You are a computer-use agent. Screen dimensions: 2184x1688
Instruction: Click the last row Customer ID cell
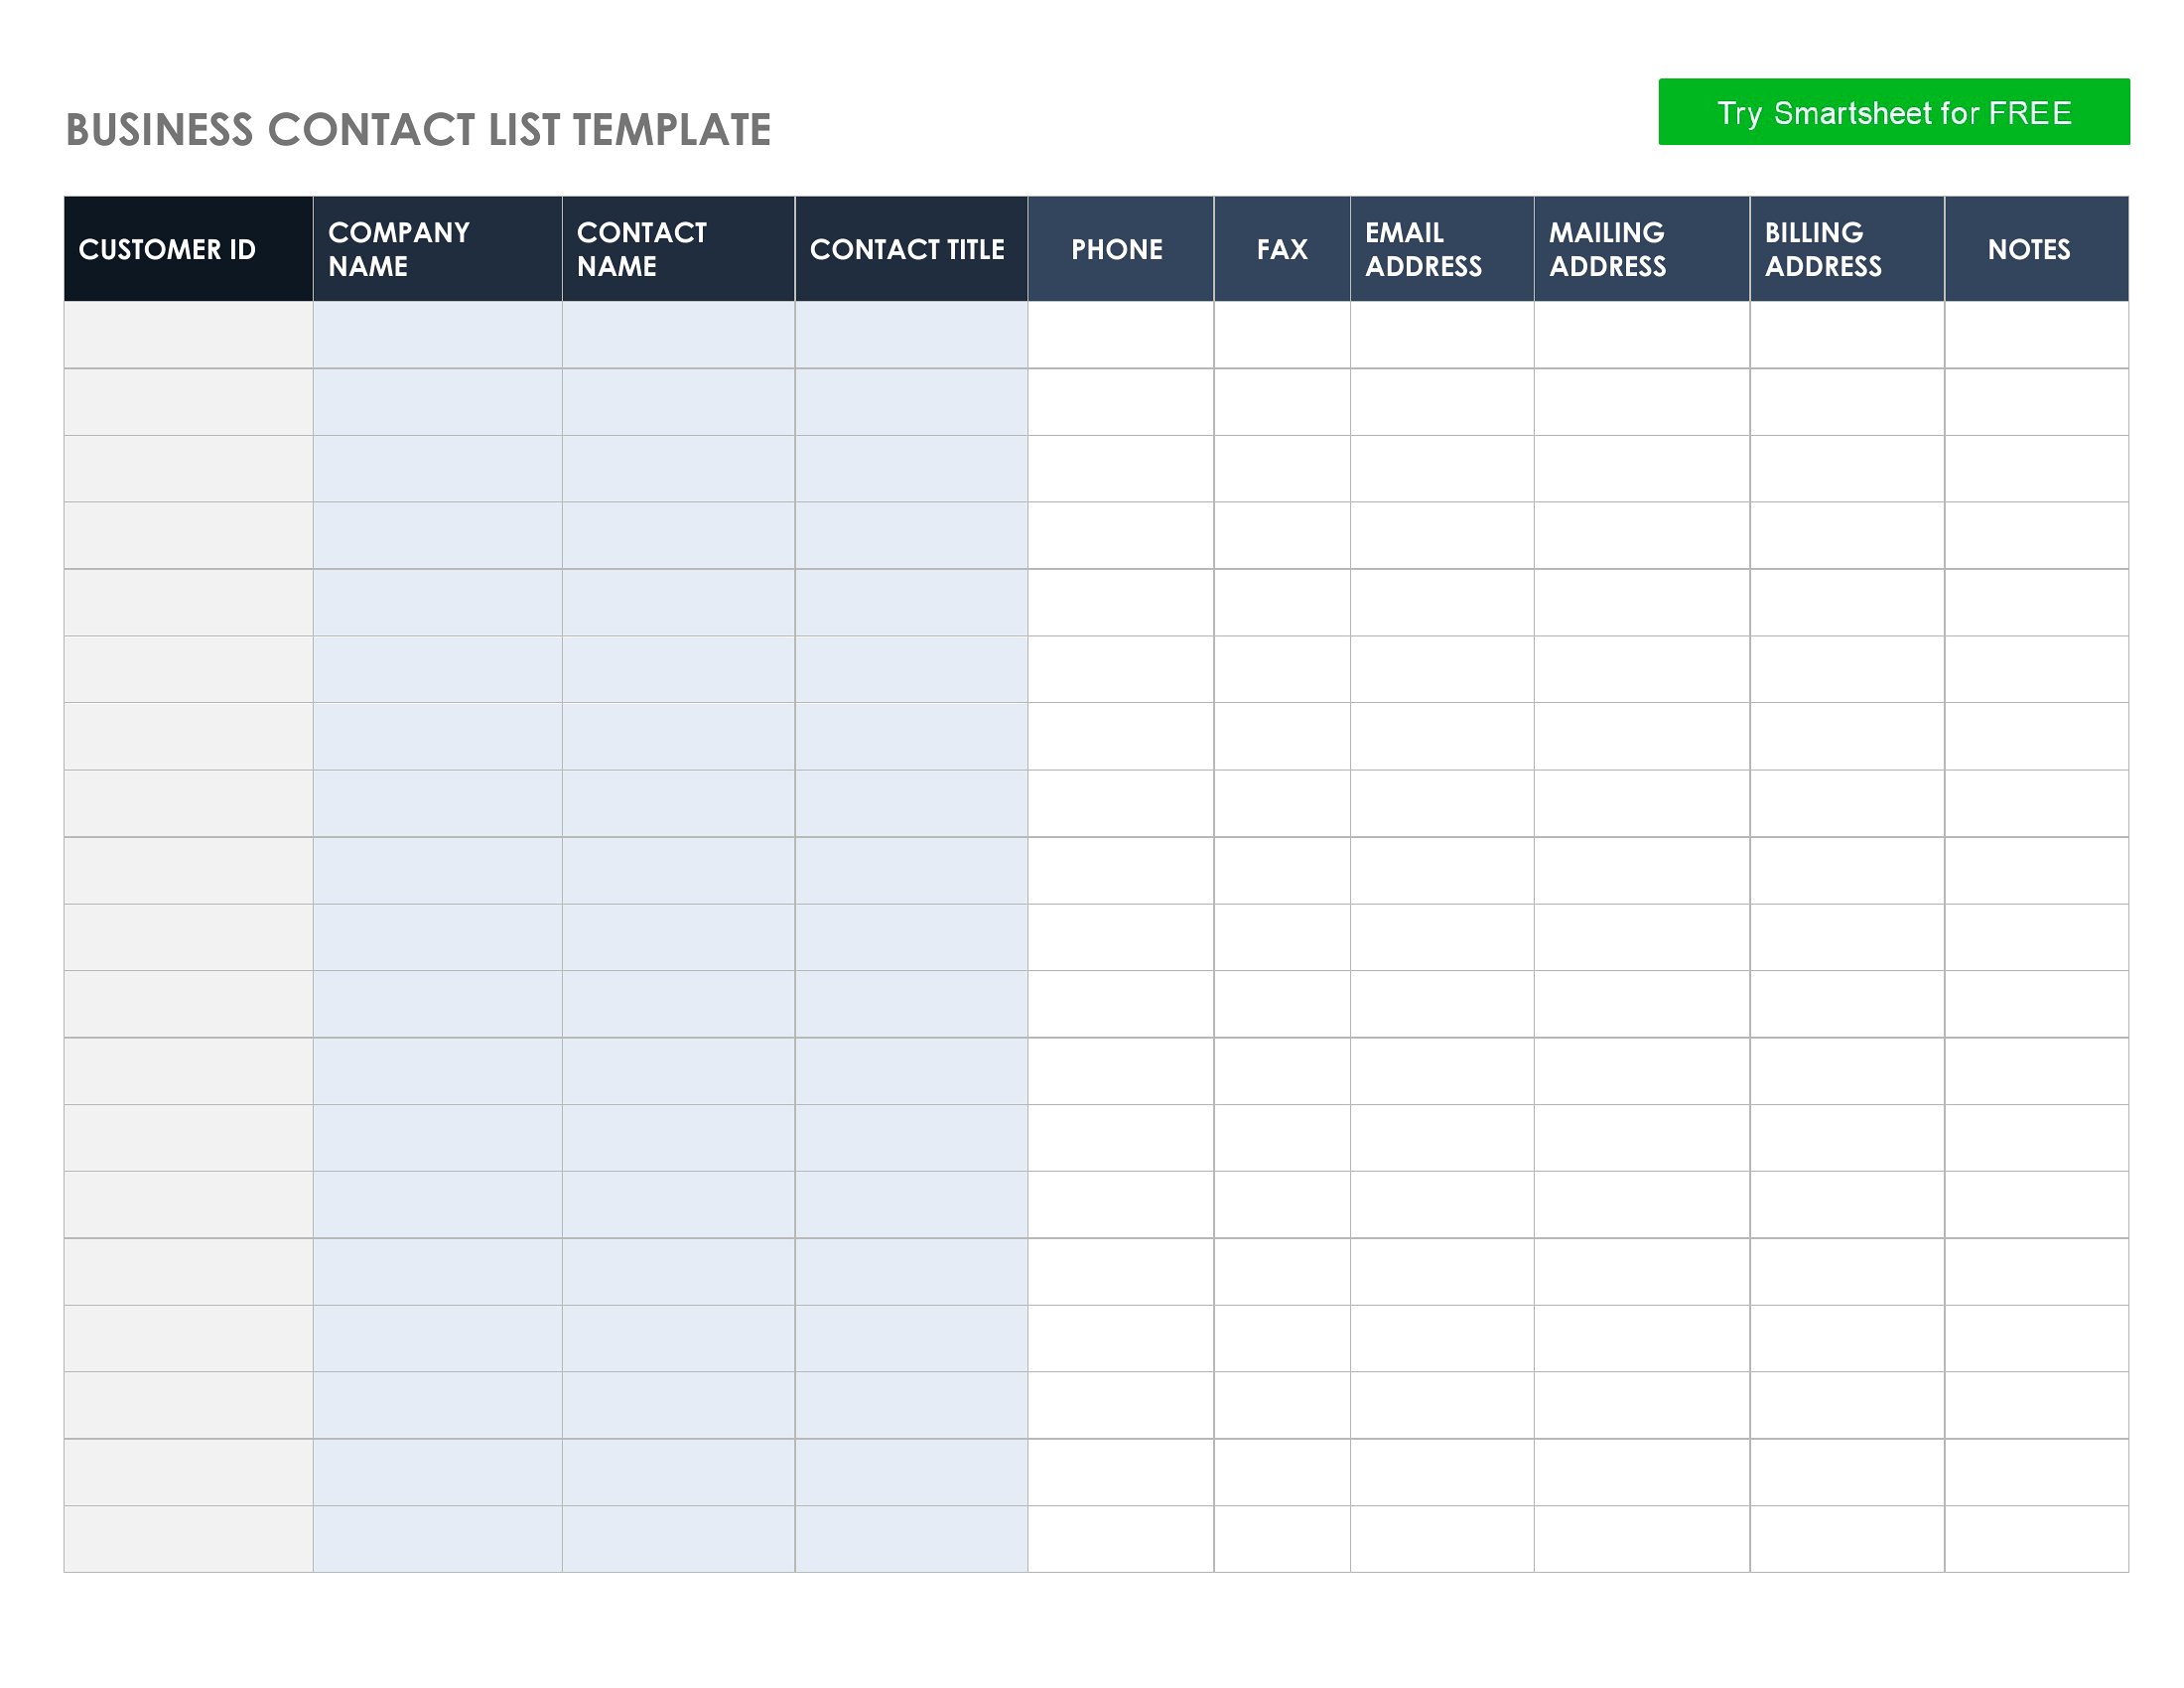tap(188, 1538)
